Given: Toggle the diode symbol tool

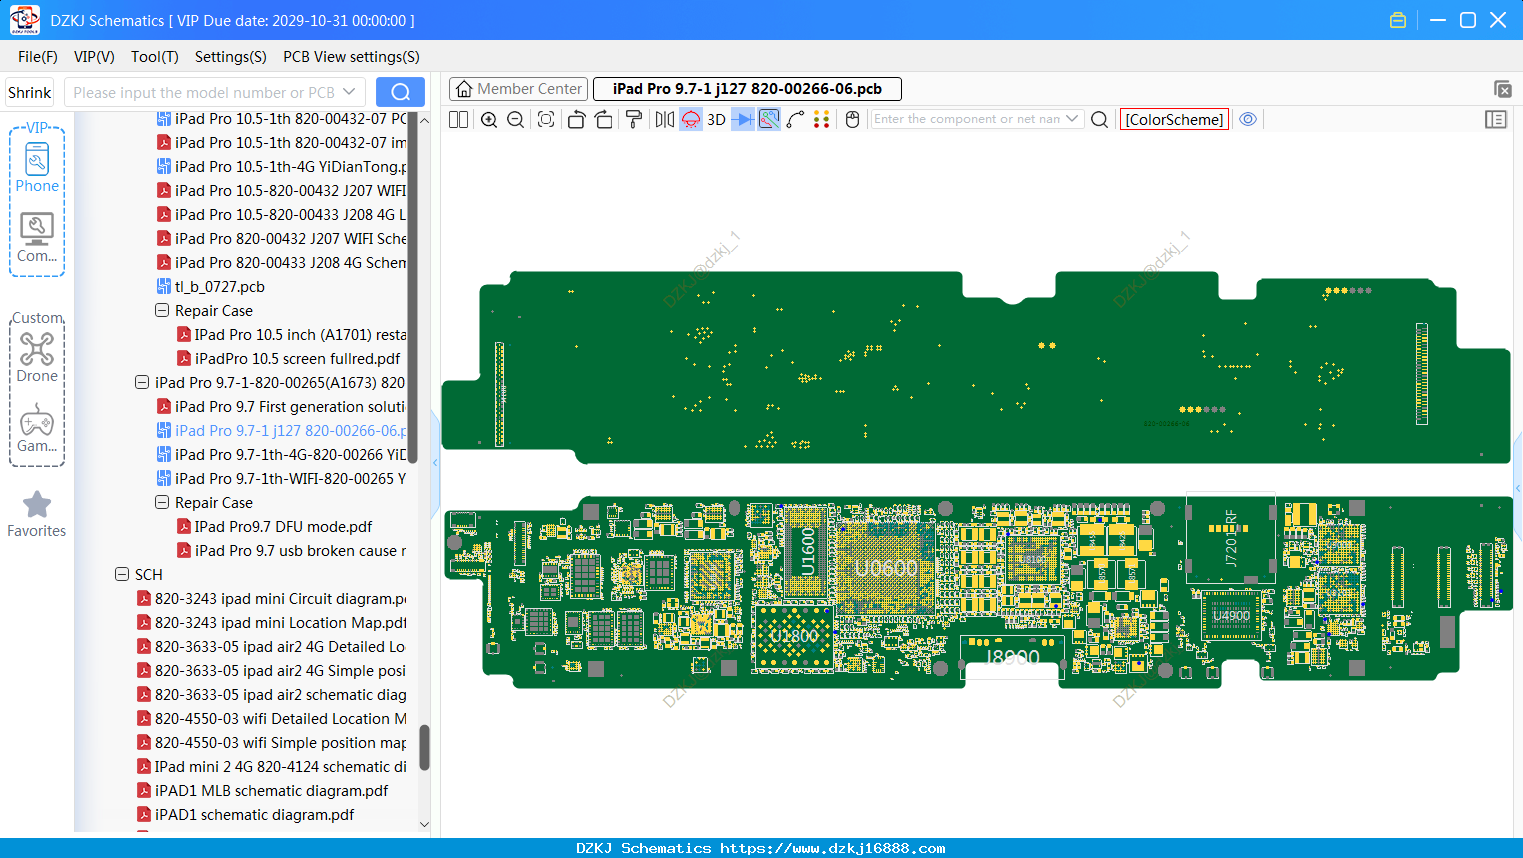Looking at the screenshot, I should point(743,119).
